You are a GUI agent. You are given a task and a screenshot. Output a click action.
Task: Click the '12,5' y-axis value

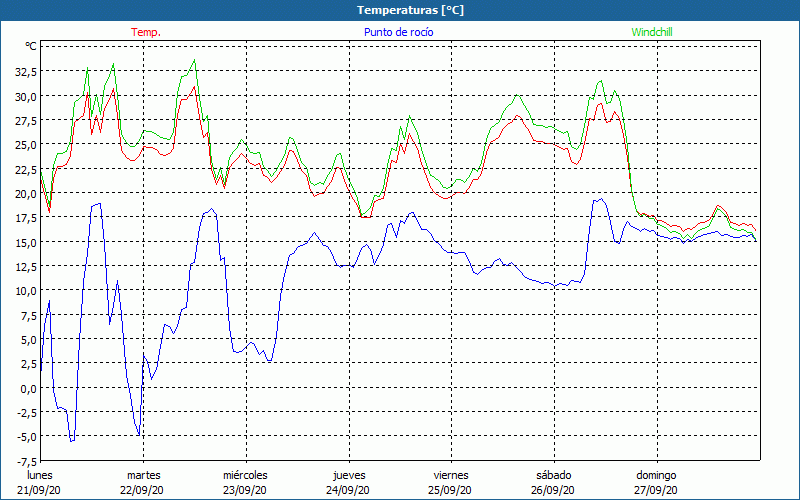pyautogui.click(x=26, y=267)
